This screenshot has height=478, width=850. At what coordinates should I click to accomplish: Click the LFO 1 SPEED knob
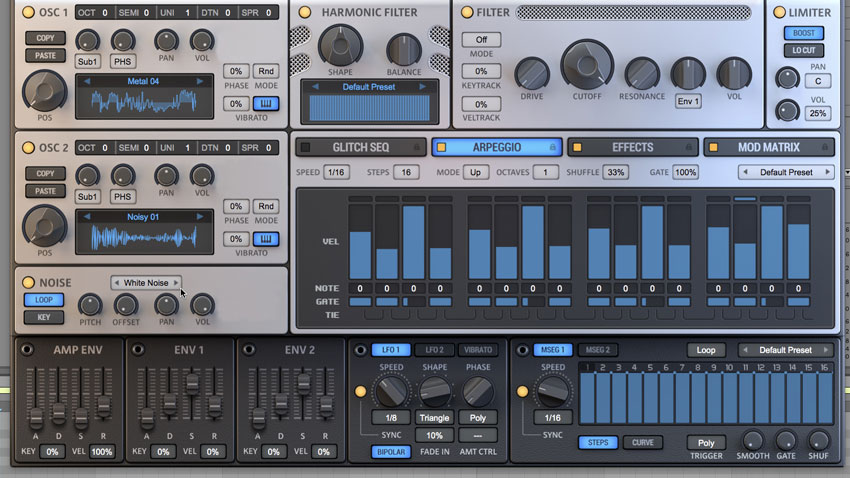391,391
